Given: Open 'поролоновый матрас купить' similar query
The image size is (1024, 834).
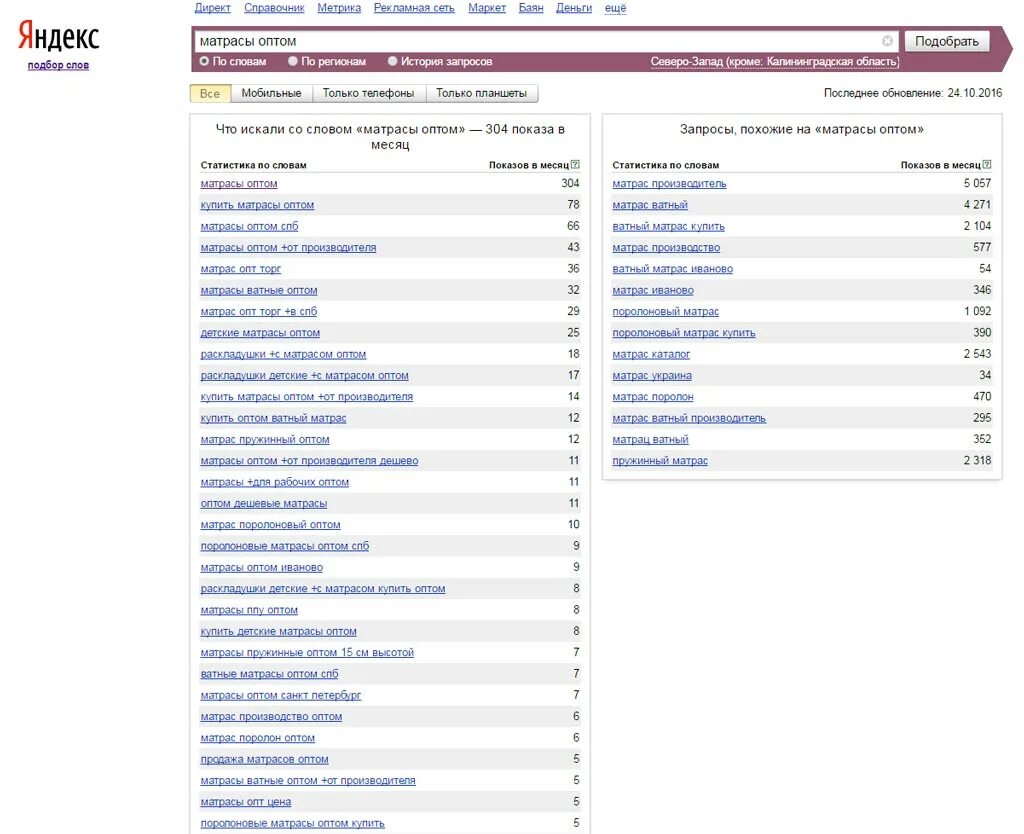Looking at the screenshot, I should pyautogui.click(x=684, y=333).
